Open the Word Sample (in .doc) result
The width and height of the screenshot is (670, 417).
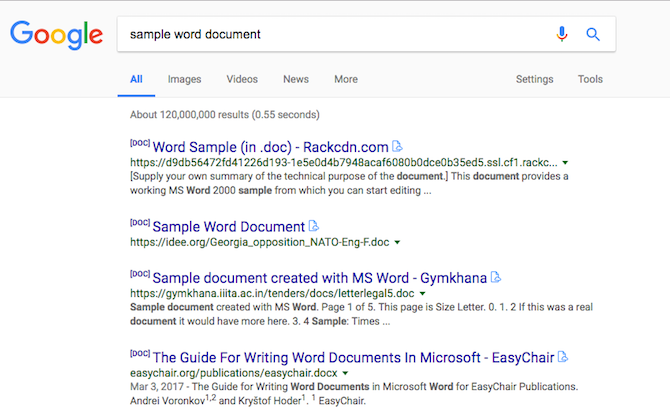tap(270, 146)
